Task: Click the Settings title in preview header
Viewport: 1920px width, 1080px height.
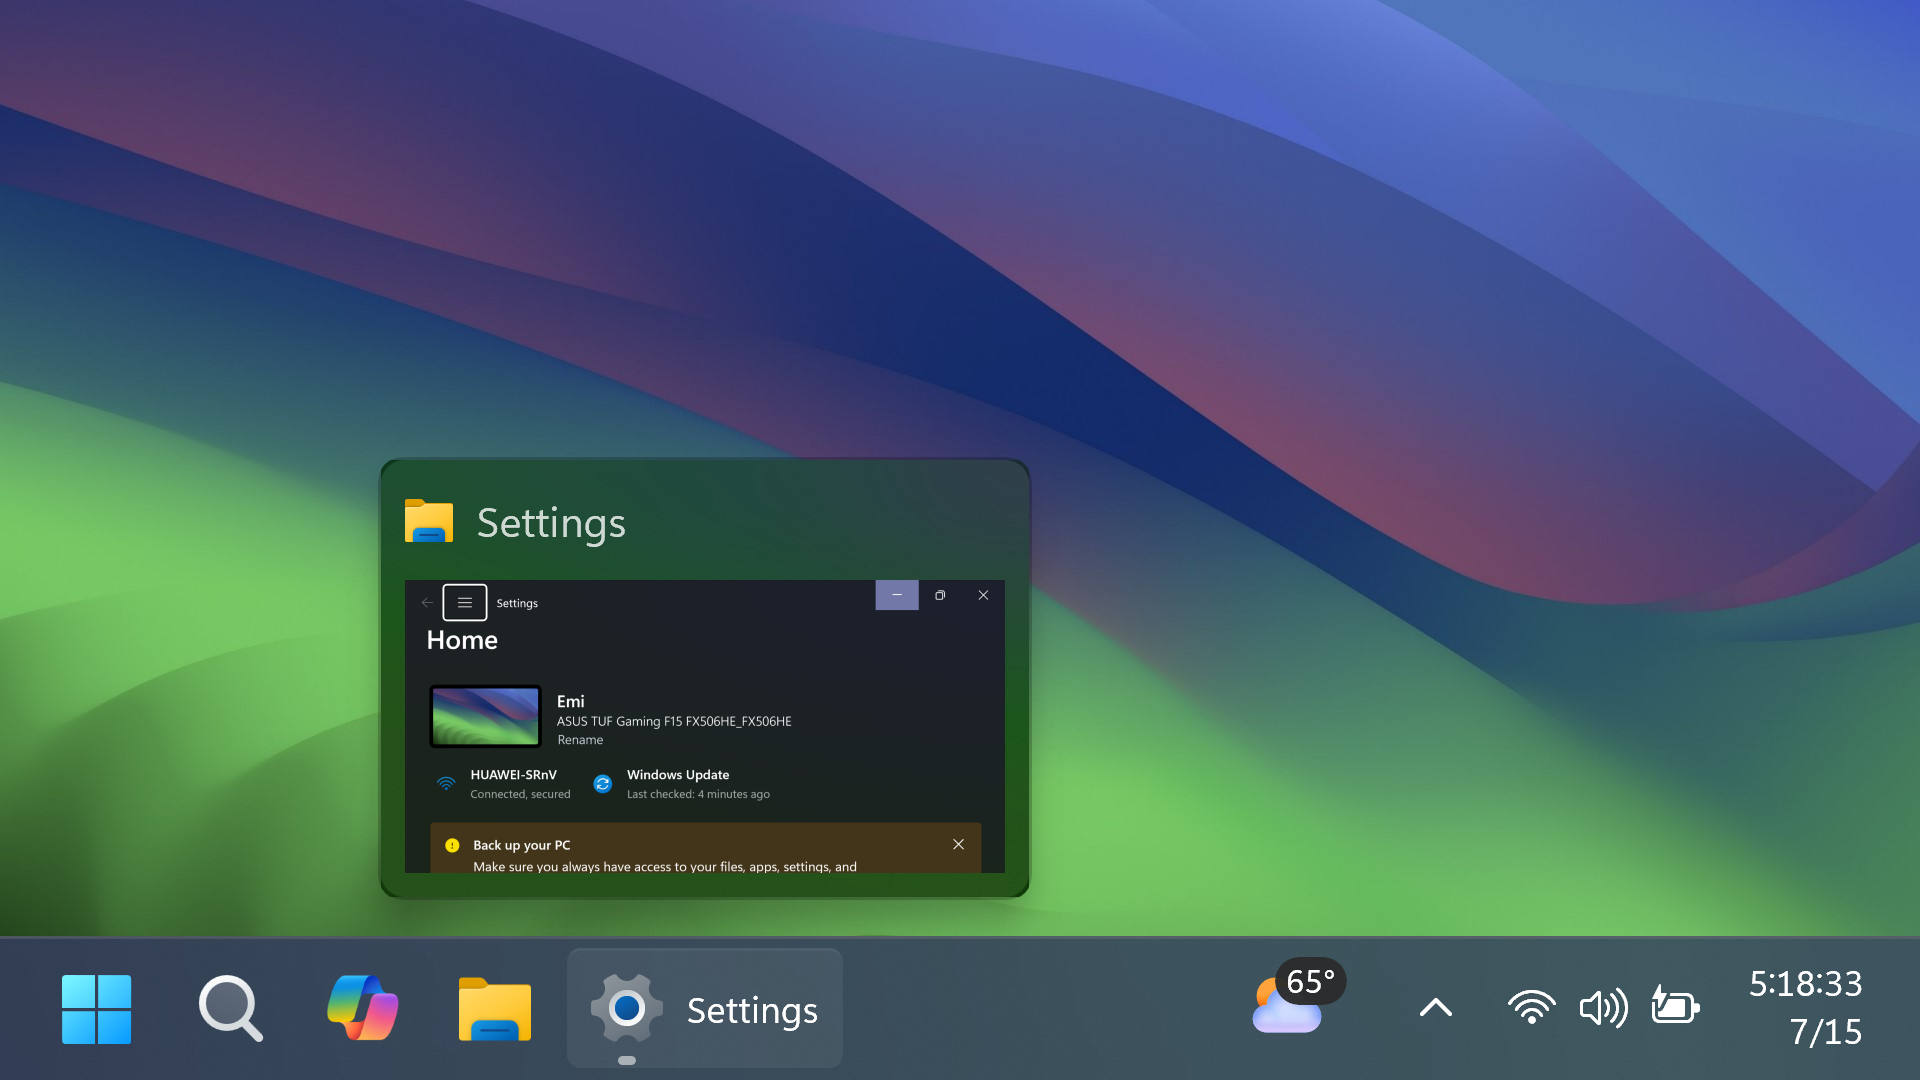Action: click(551, 523)
